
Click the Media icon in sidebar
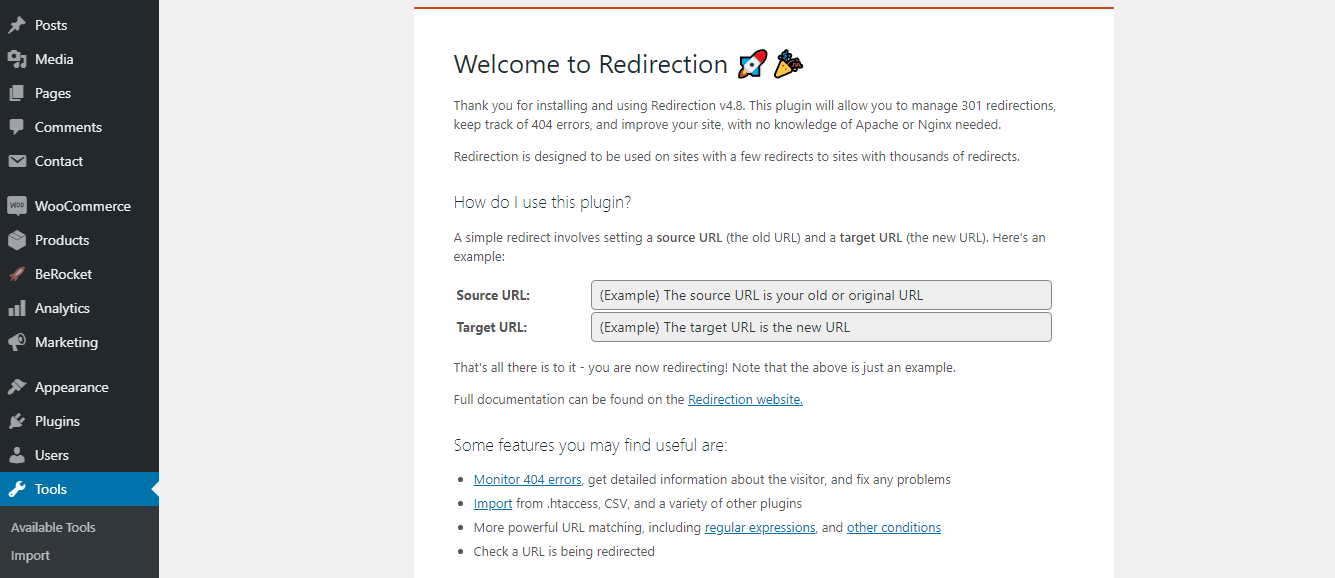pos(16,59)
